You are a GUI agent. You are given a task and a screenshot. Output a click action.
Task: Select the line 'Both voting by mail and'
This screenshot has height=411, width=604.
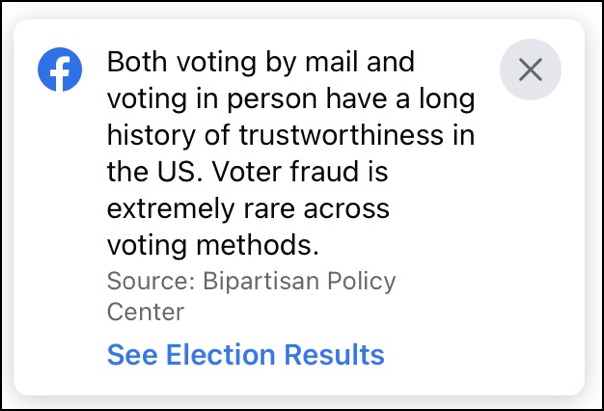(261, 62)
